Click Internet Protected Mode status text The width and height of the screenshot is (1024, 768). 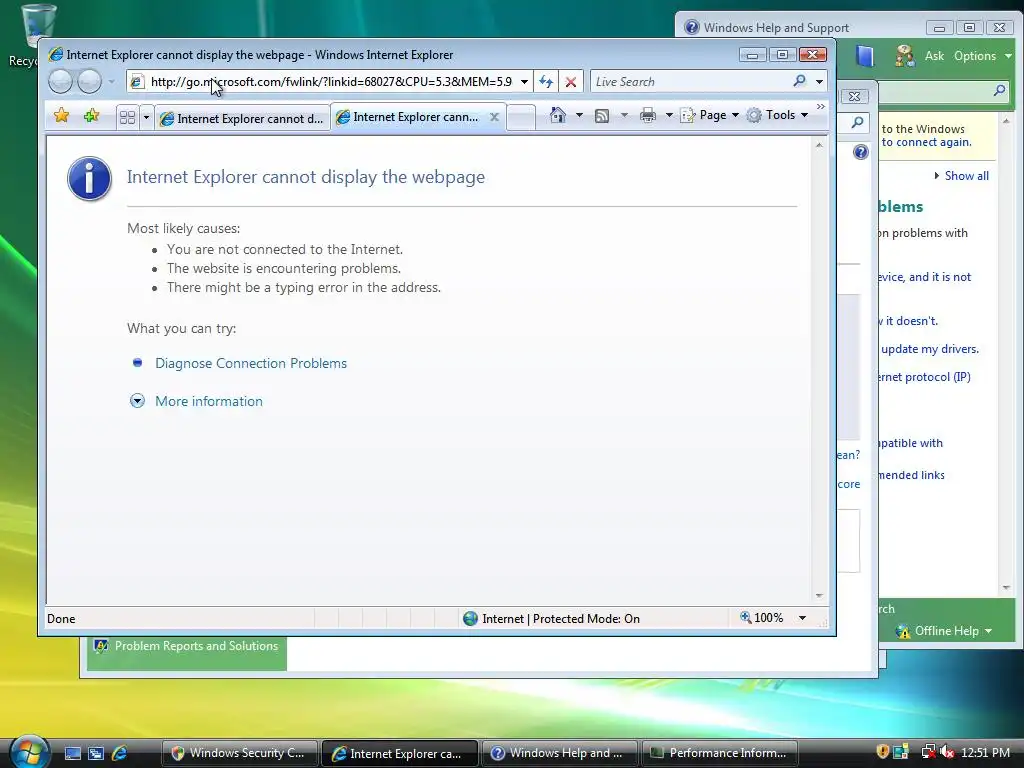click(x=561, y=618)
